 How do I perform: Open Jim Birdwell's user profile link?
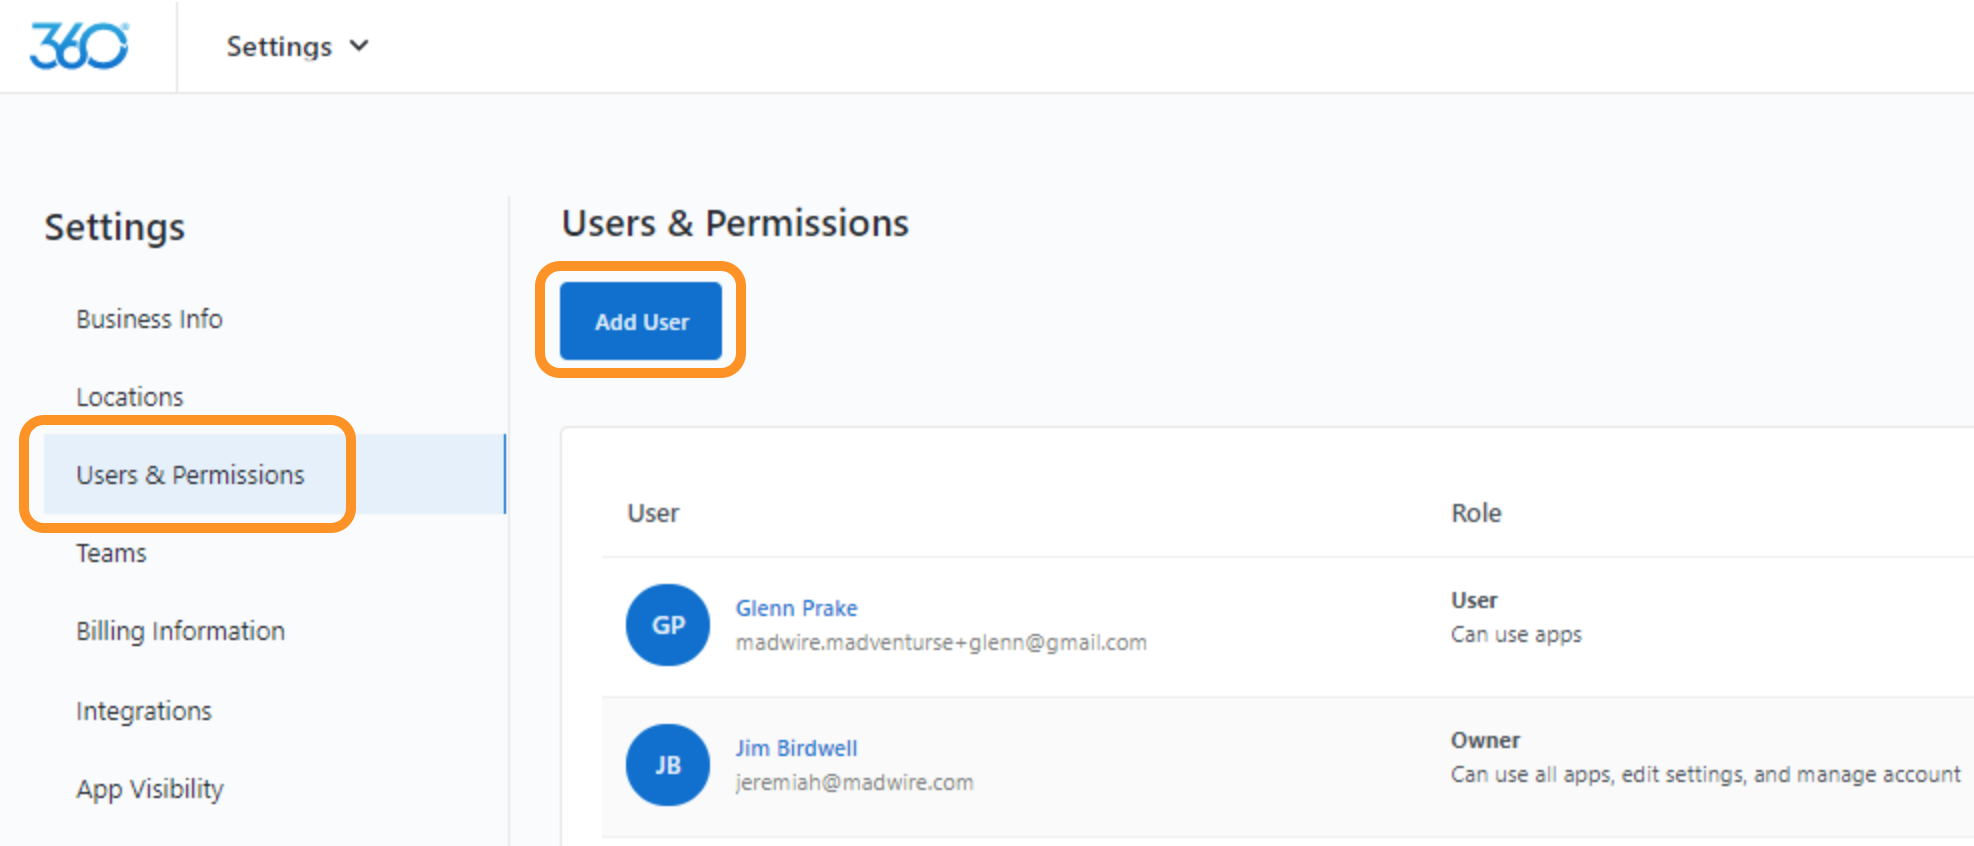coord(796,748)
